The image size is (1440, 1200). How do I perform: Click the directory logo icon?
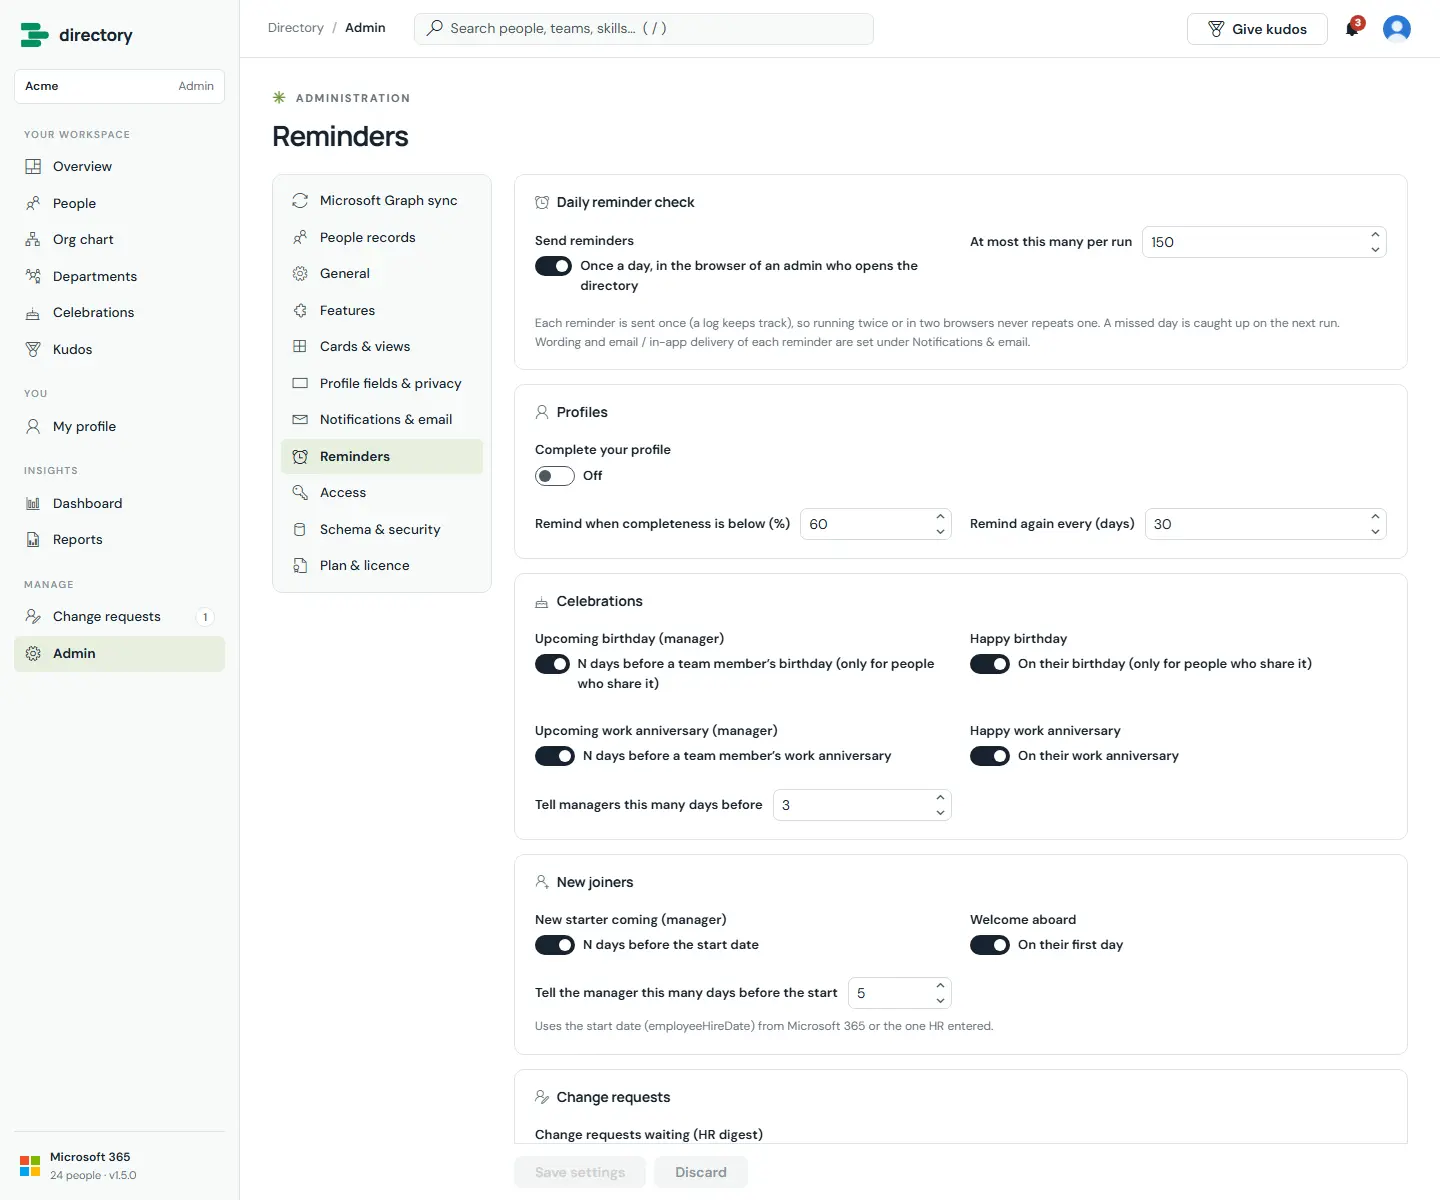(x=34, y=35)
